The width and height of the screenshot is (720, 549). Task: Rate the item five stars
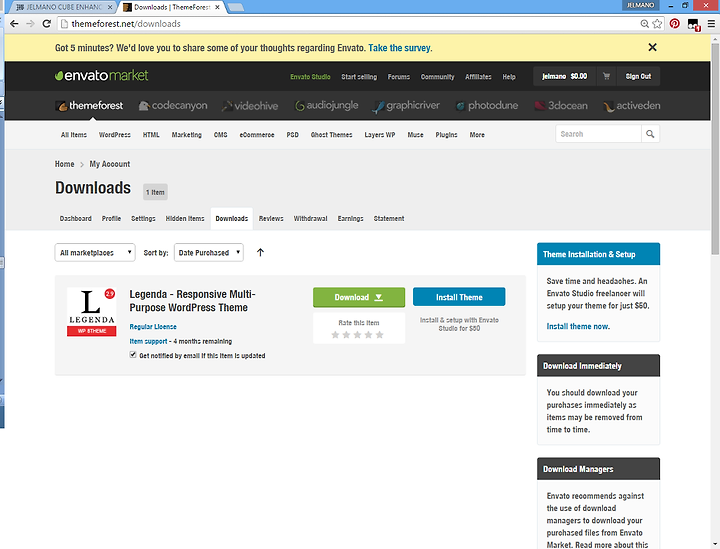pyautogui.click(x=379, y=335)
